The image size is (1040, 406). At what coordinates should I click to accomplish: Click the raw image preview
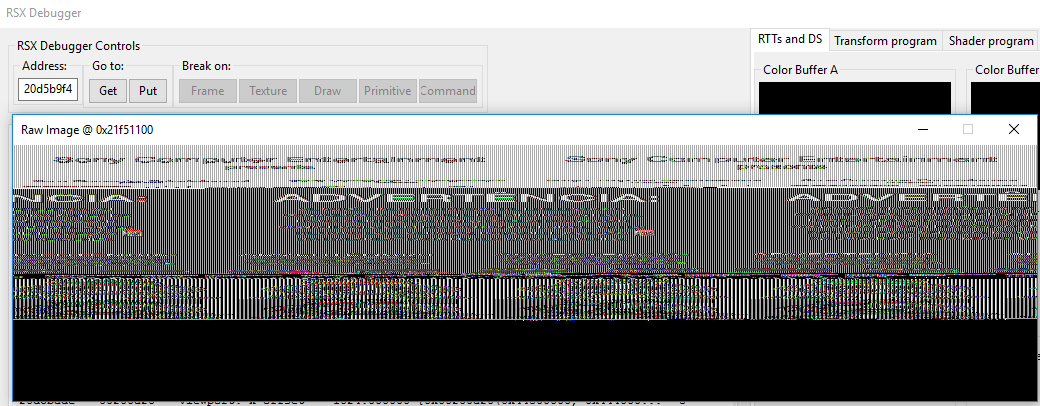click(x=525, y=272)
